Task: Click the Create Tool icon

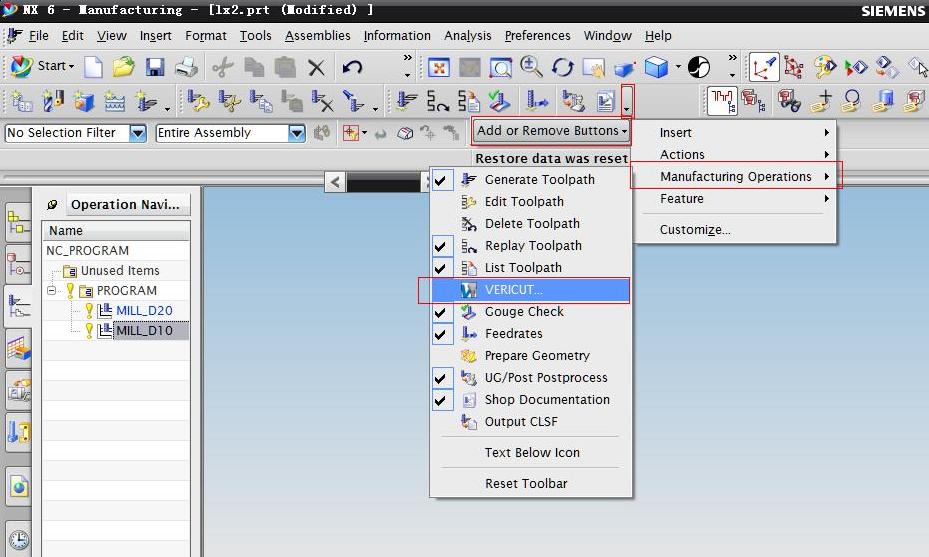Action: [52, 101]
